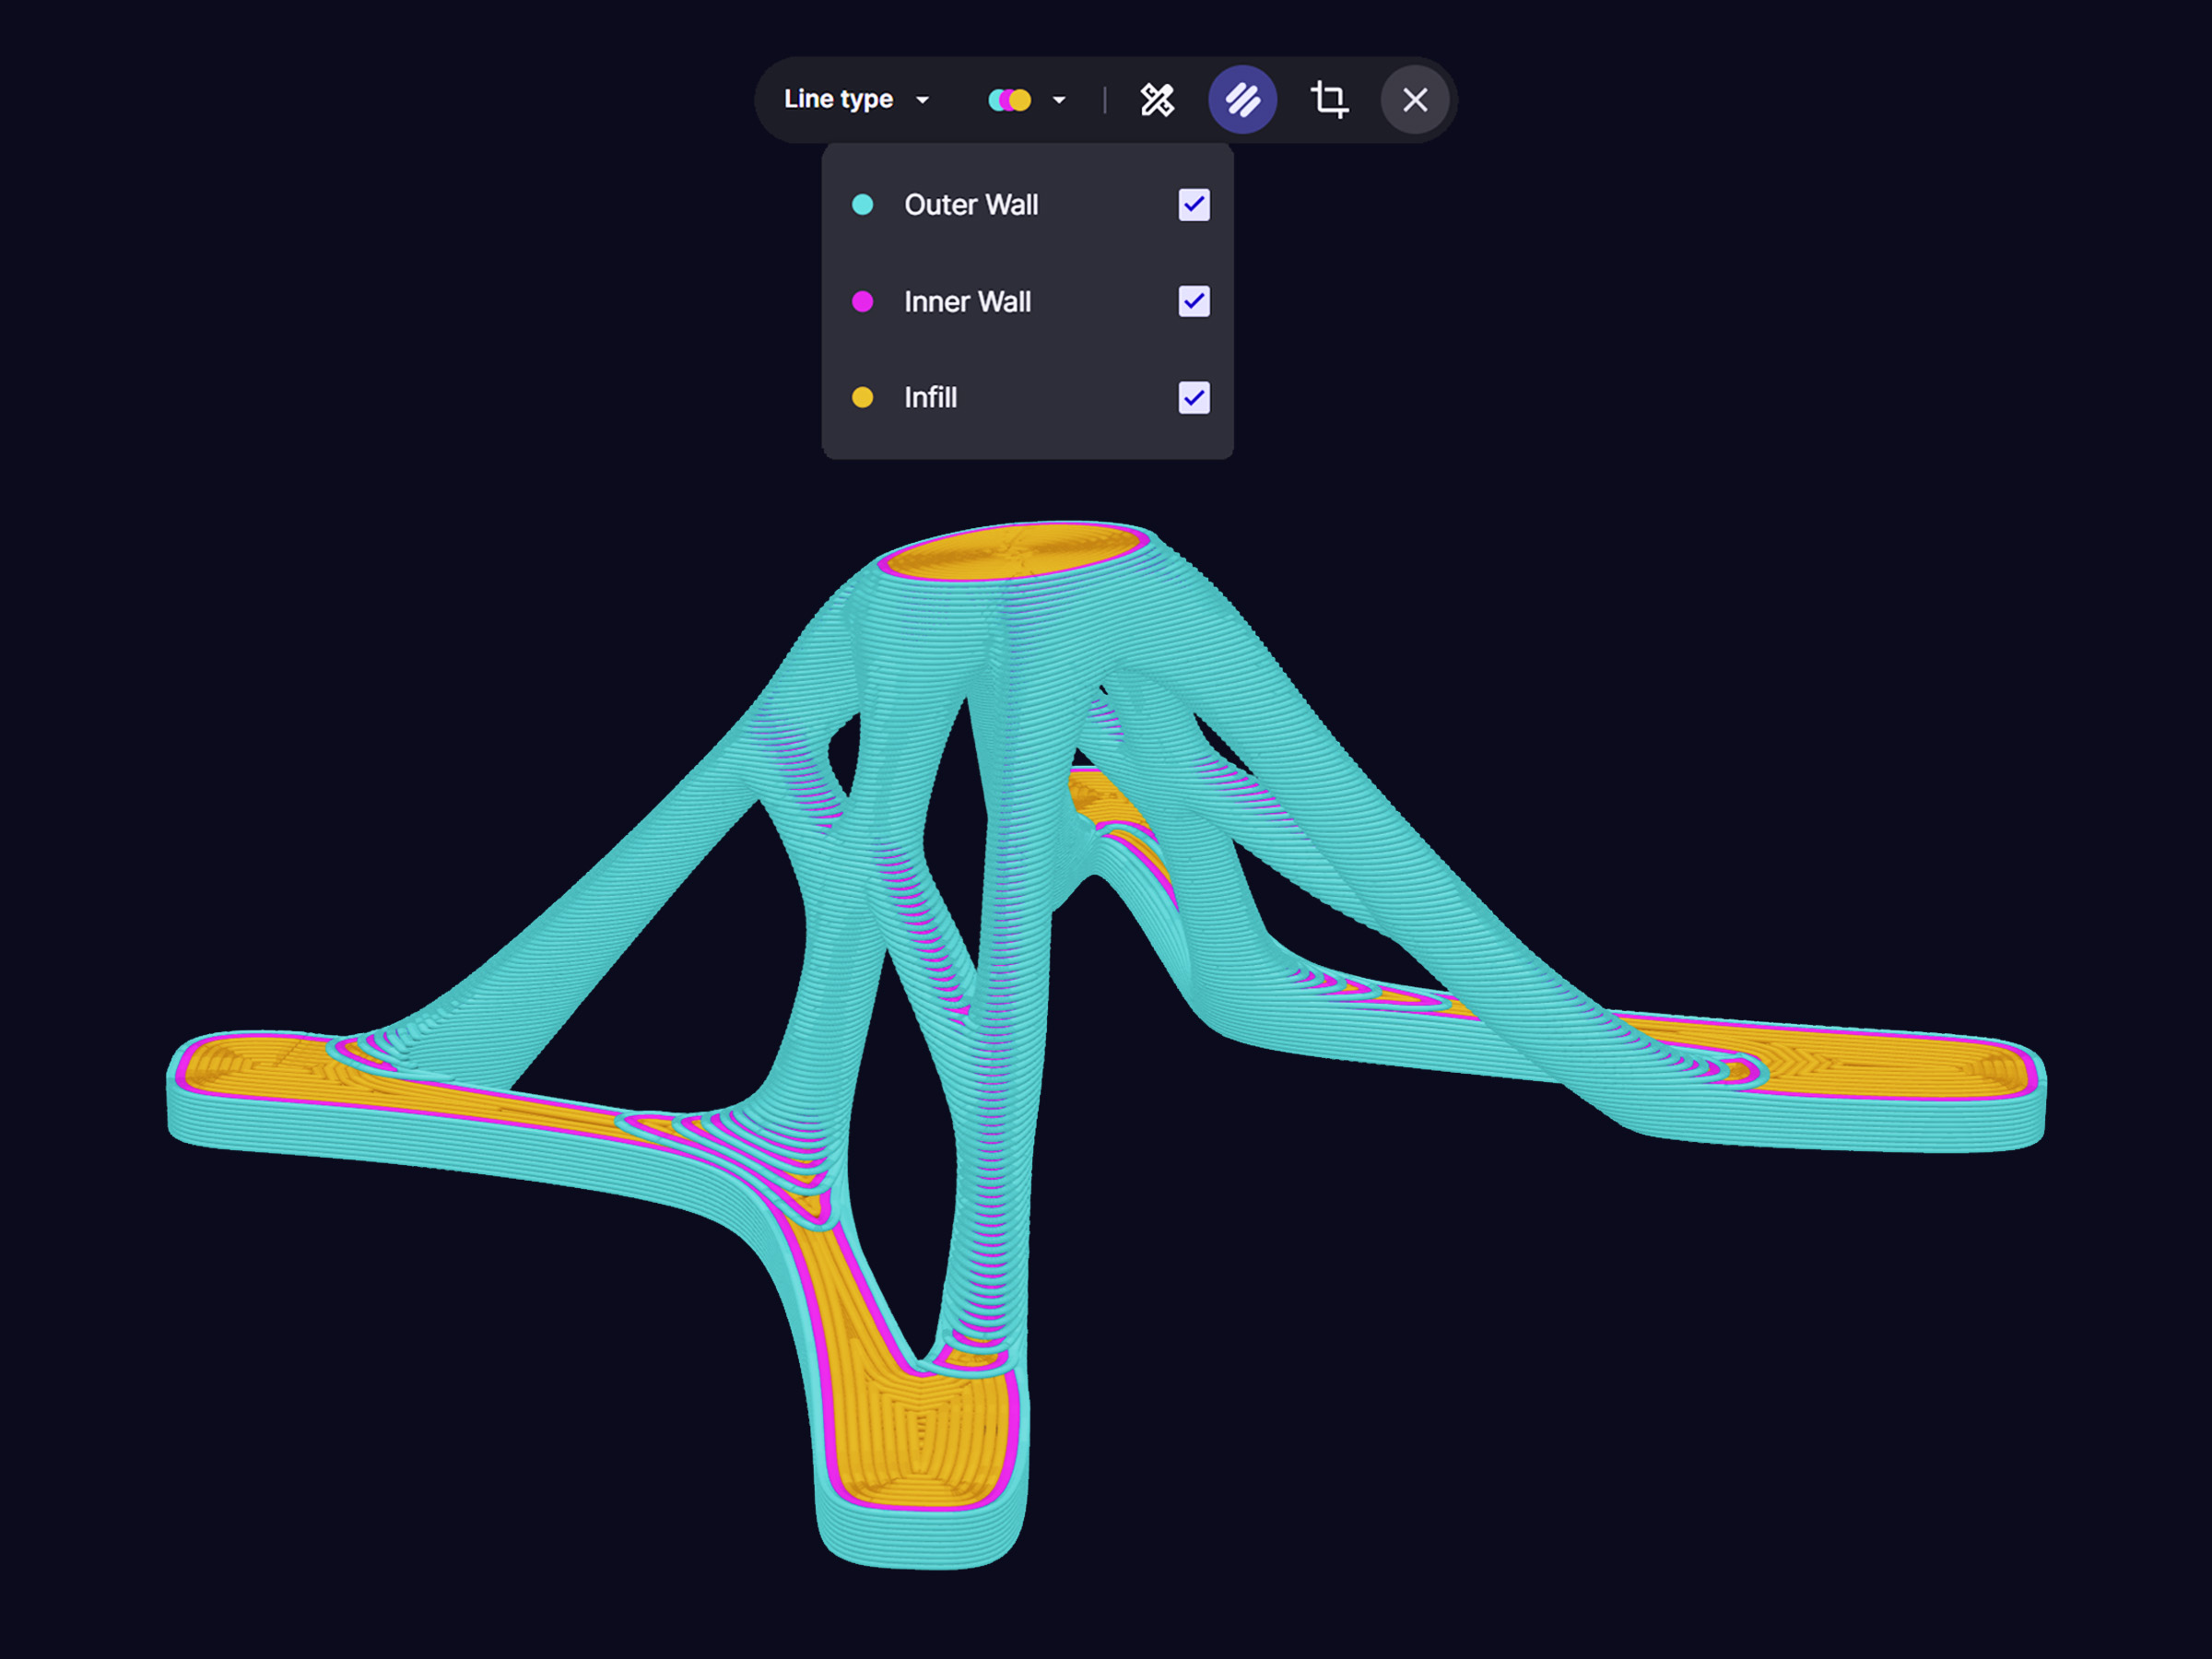Screen dimensions: 2212x1659
Task: Select the Outer Wall legend entry
Action: (970, 205)
